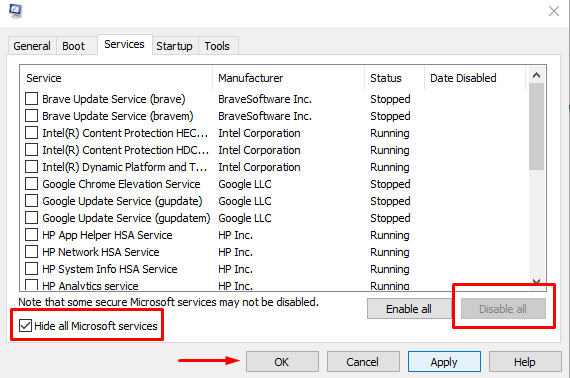570x378 pixels.
Task: Click the OK button
Action: [282, 362]
